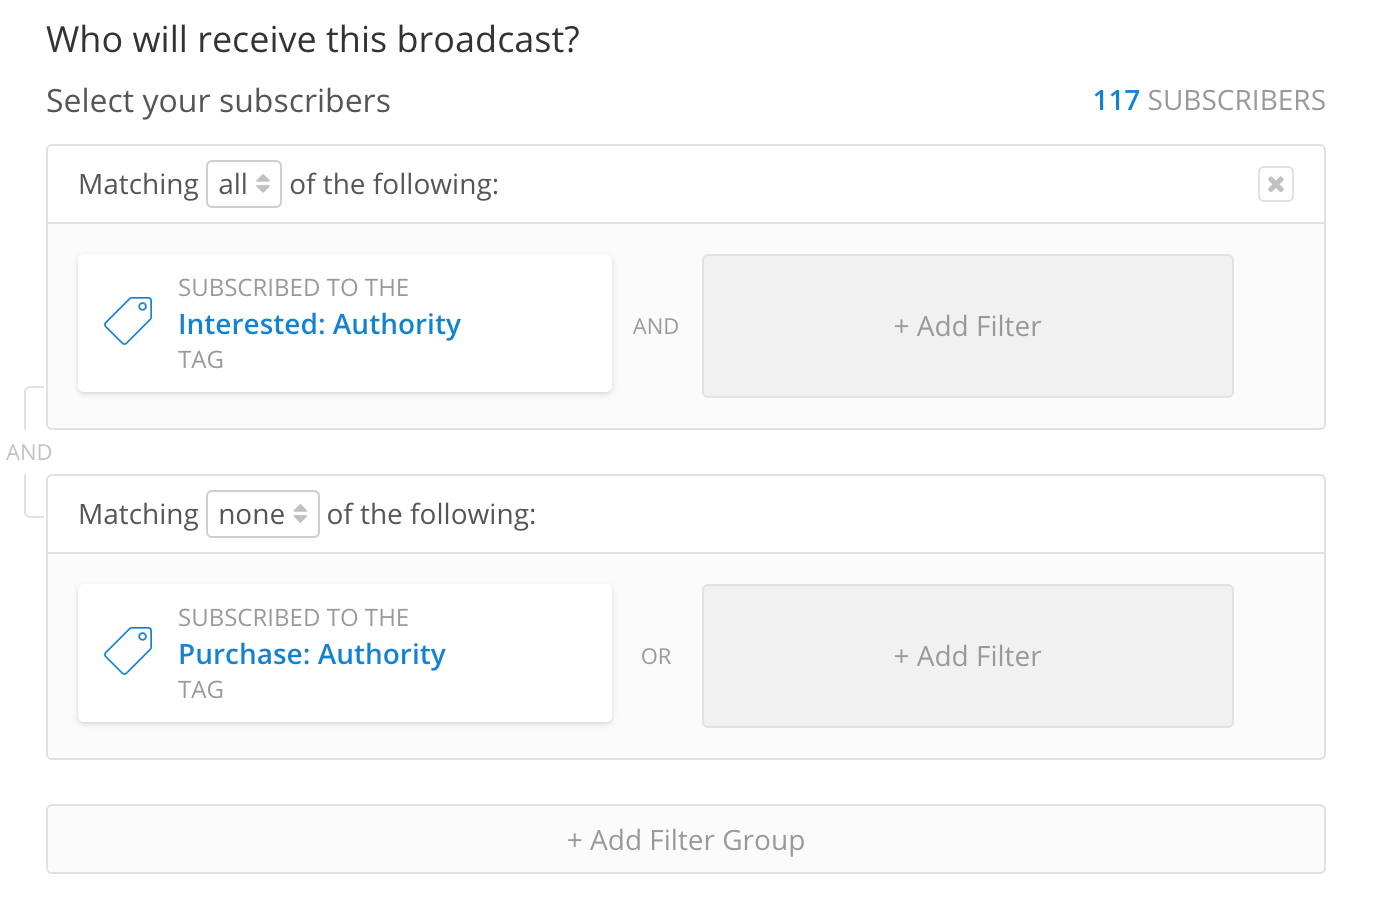Open the Matching 'none' dropdown
This screenshot has width=1396, height=908.
click(262, 513)
